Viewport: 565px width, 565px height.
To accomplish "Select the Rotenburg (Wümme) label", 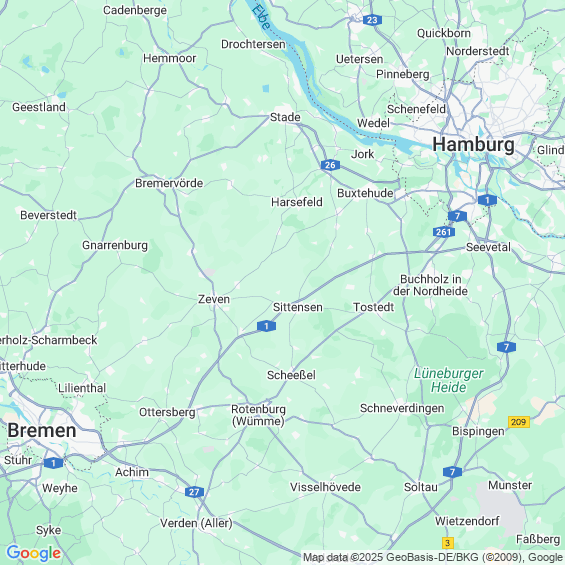I will (x=258, y=415).
